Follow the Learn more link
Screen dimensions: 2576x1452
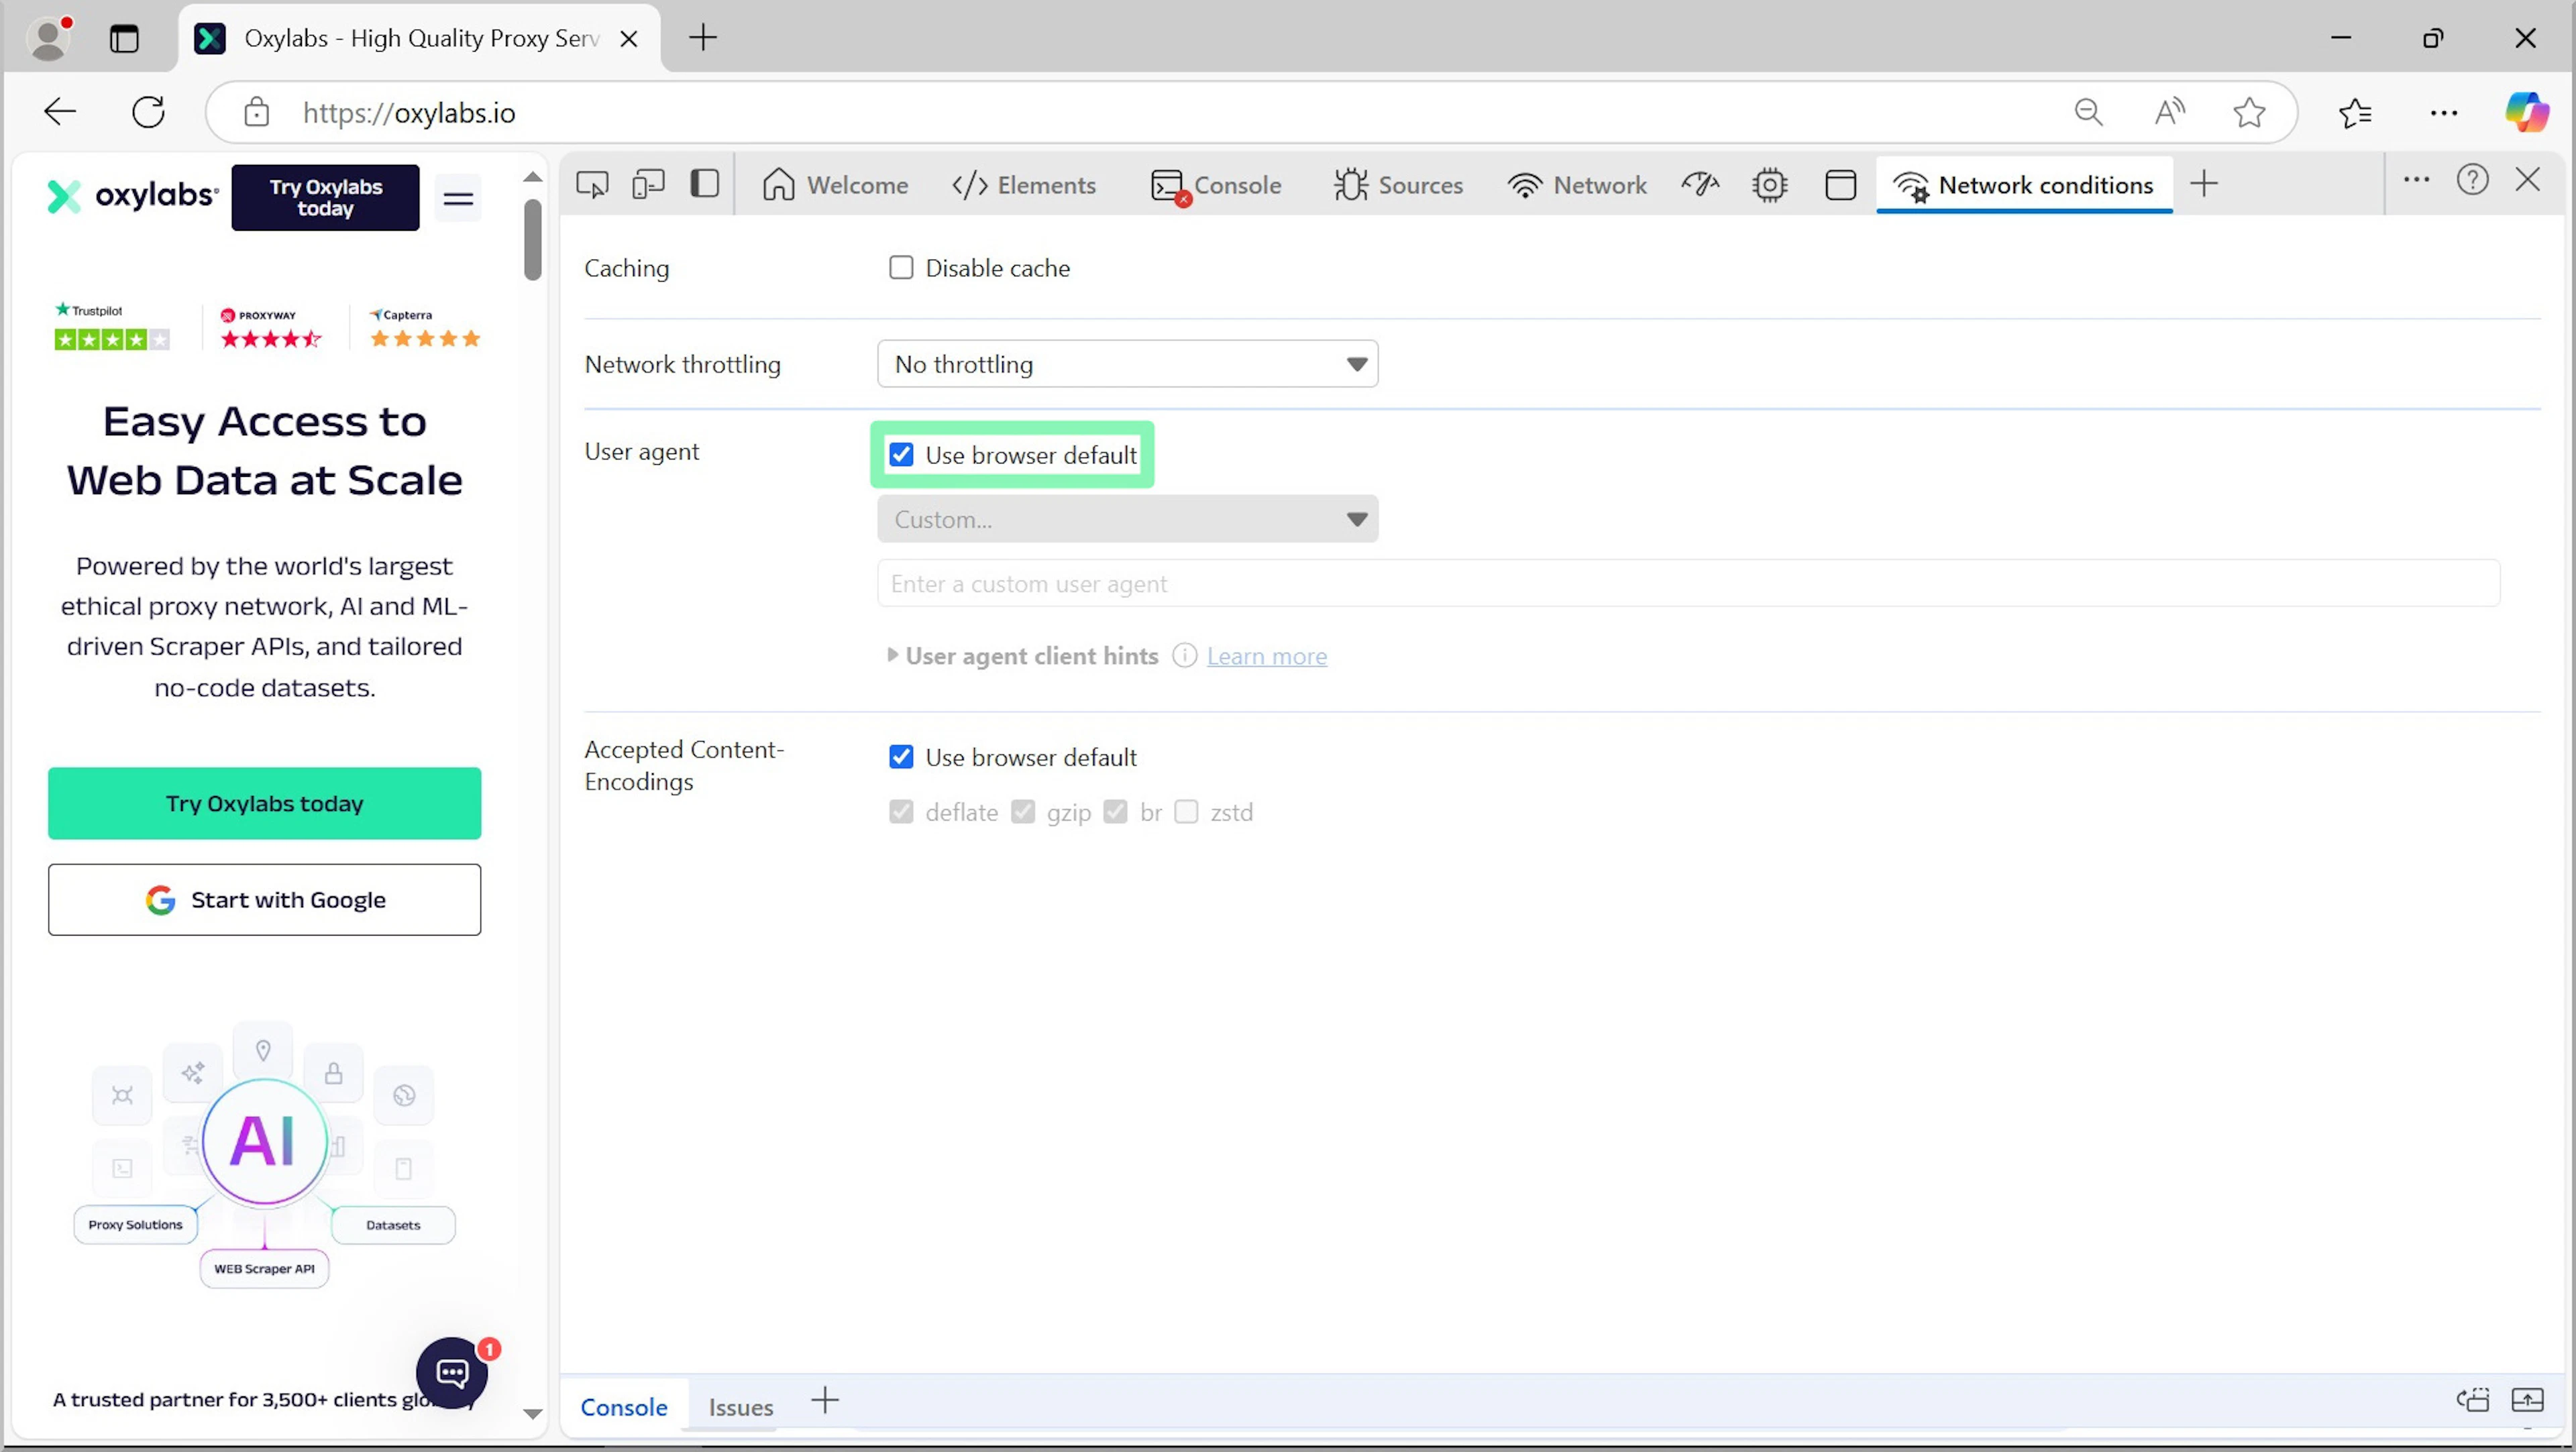pyautogui.click(x=1267, y=656)
